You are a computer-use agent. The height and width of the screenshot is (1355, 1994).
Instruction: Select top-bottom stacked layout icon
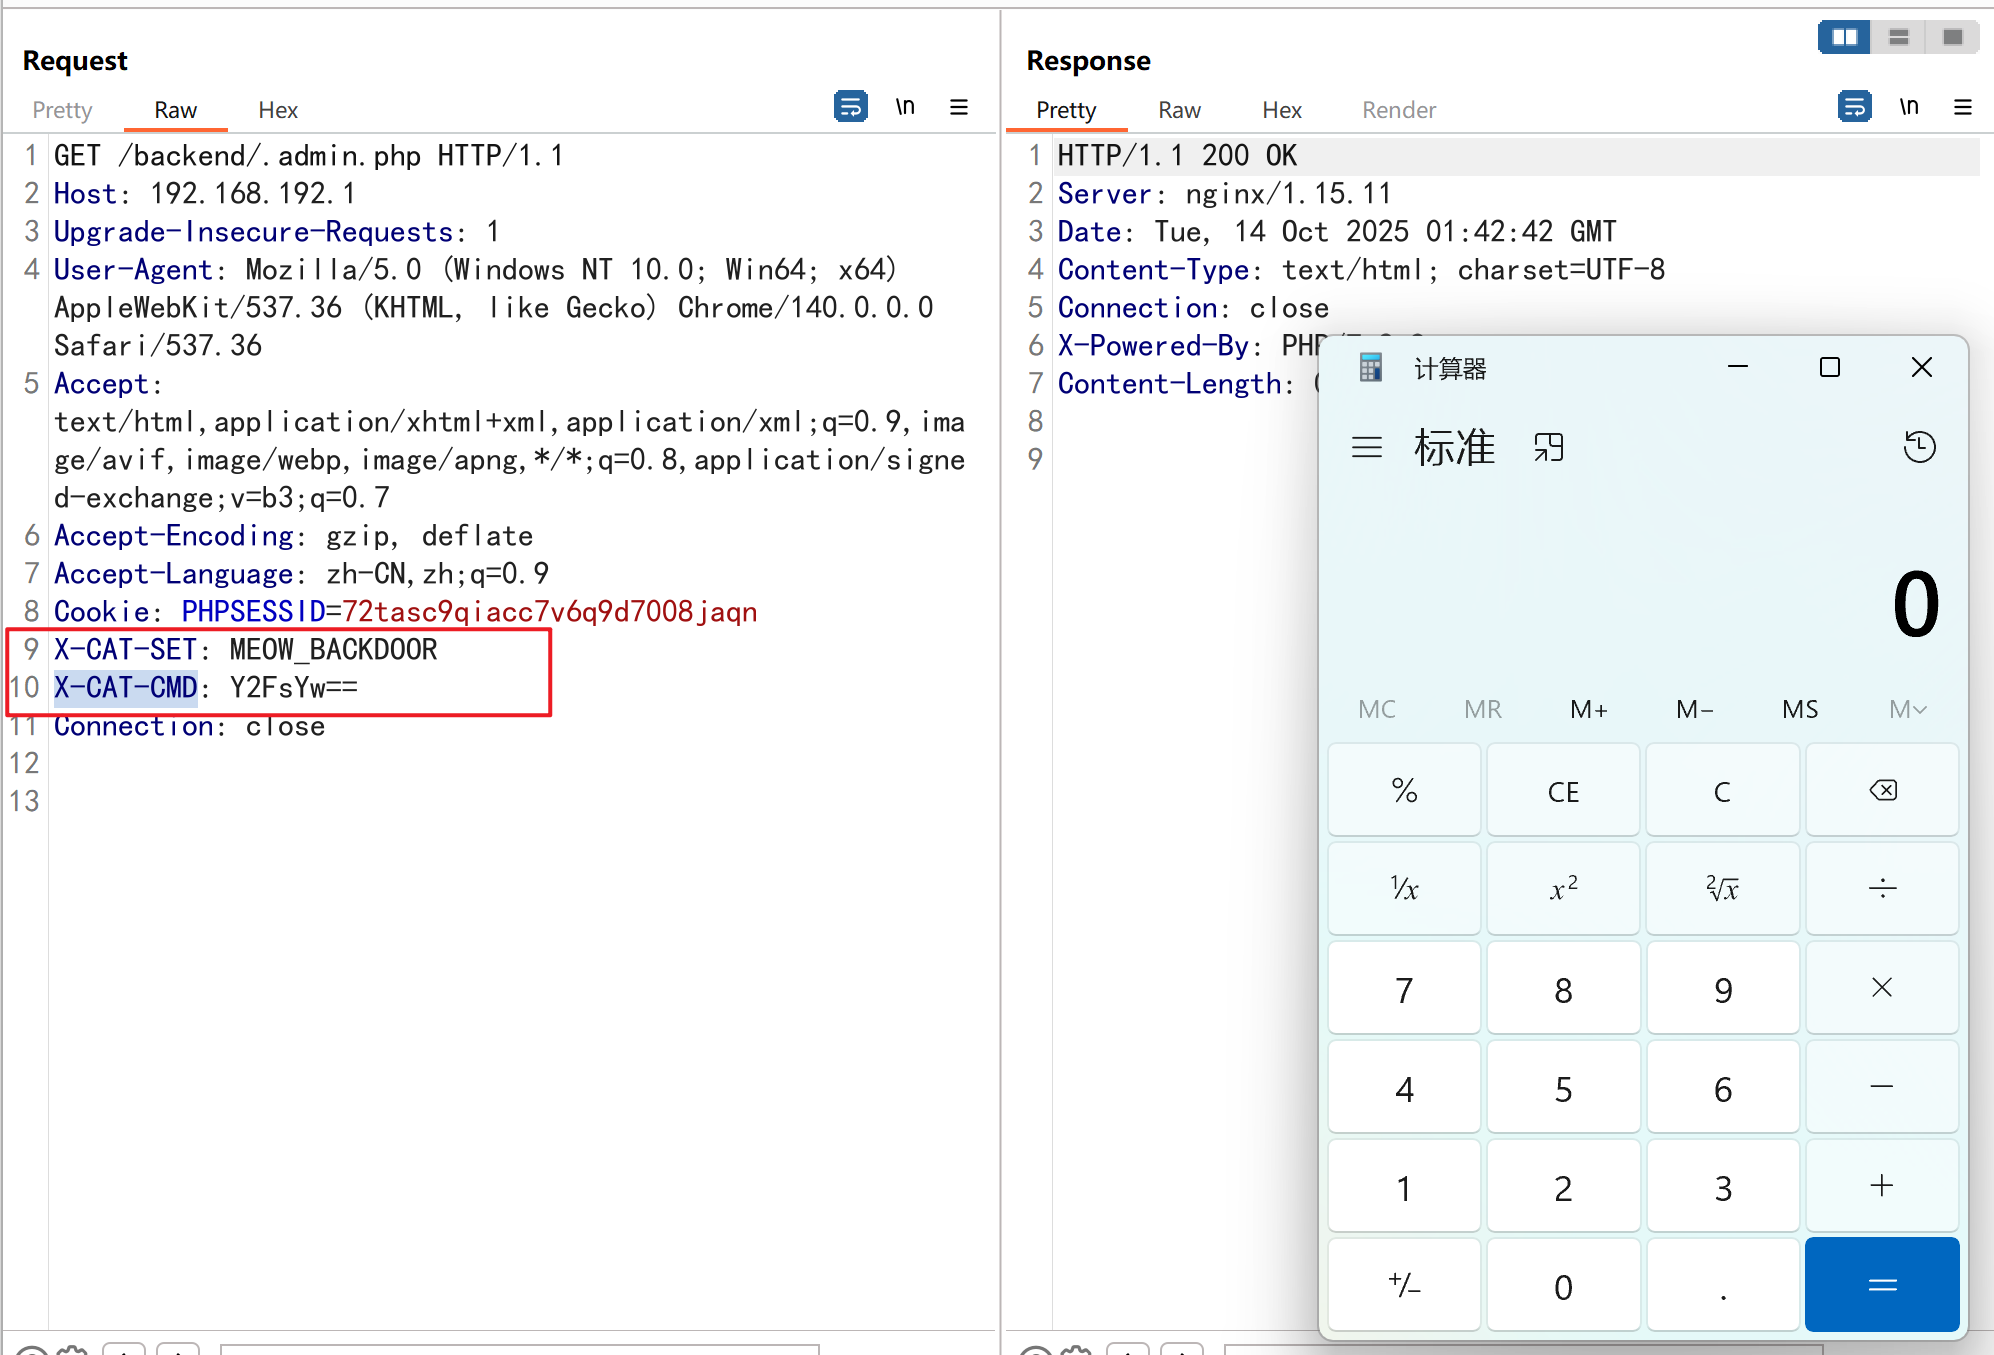(1898, 37)
